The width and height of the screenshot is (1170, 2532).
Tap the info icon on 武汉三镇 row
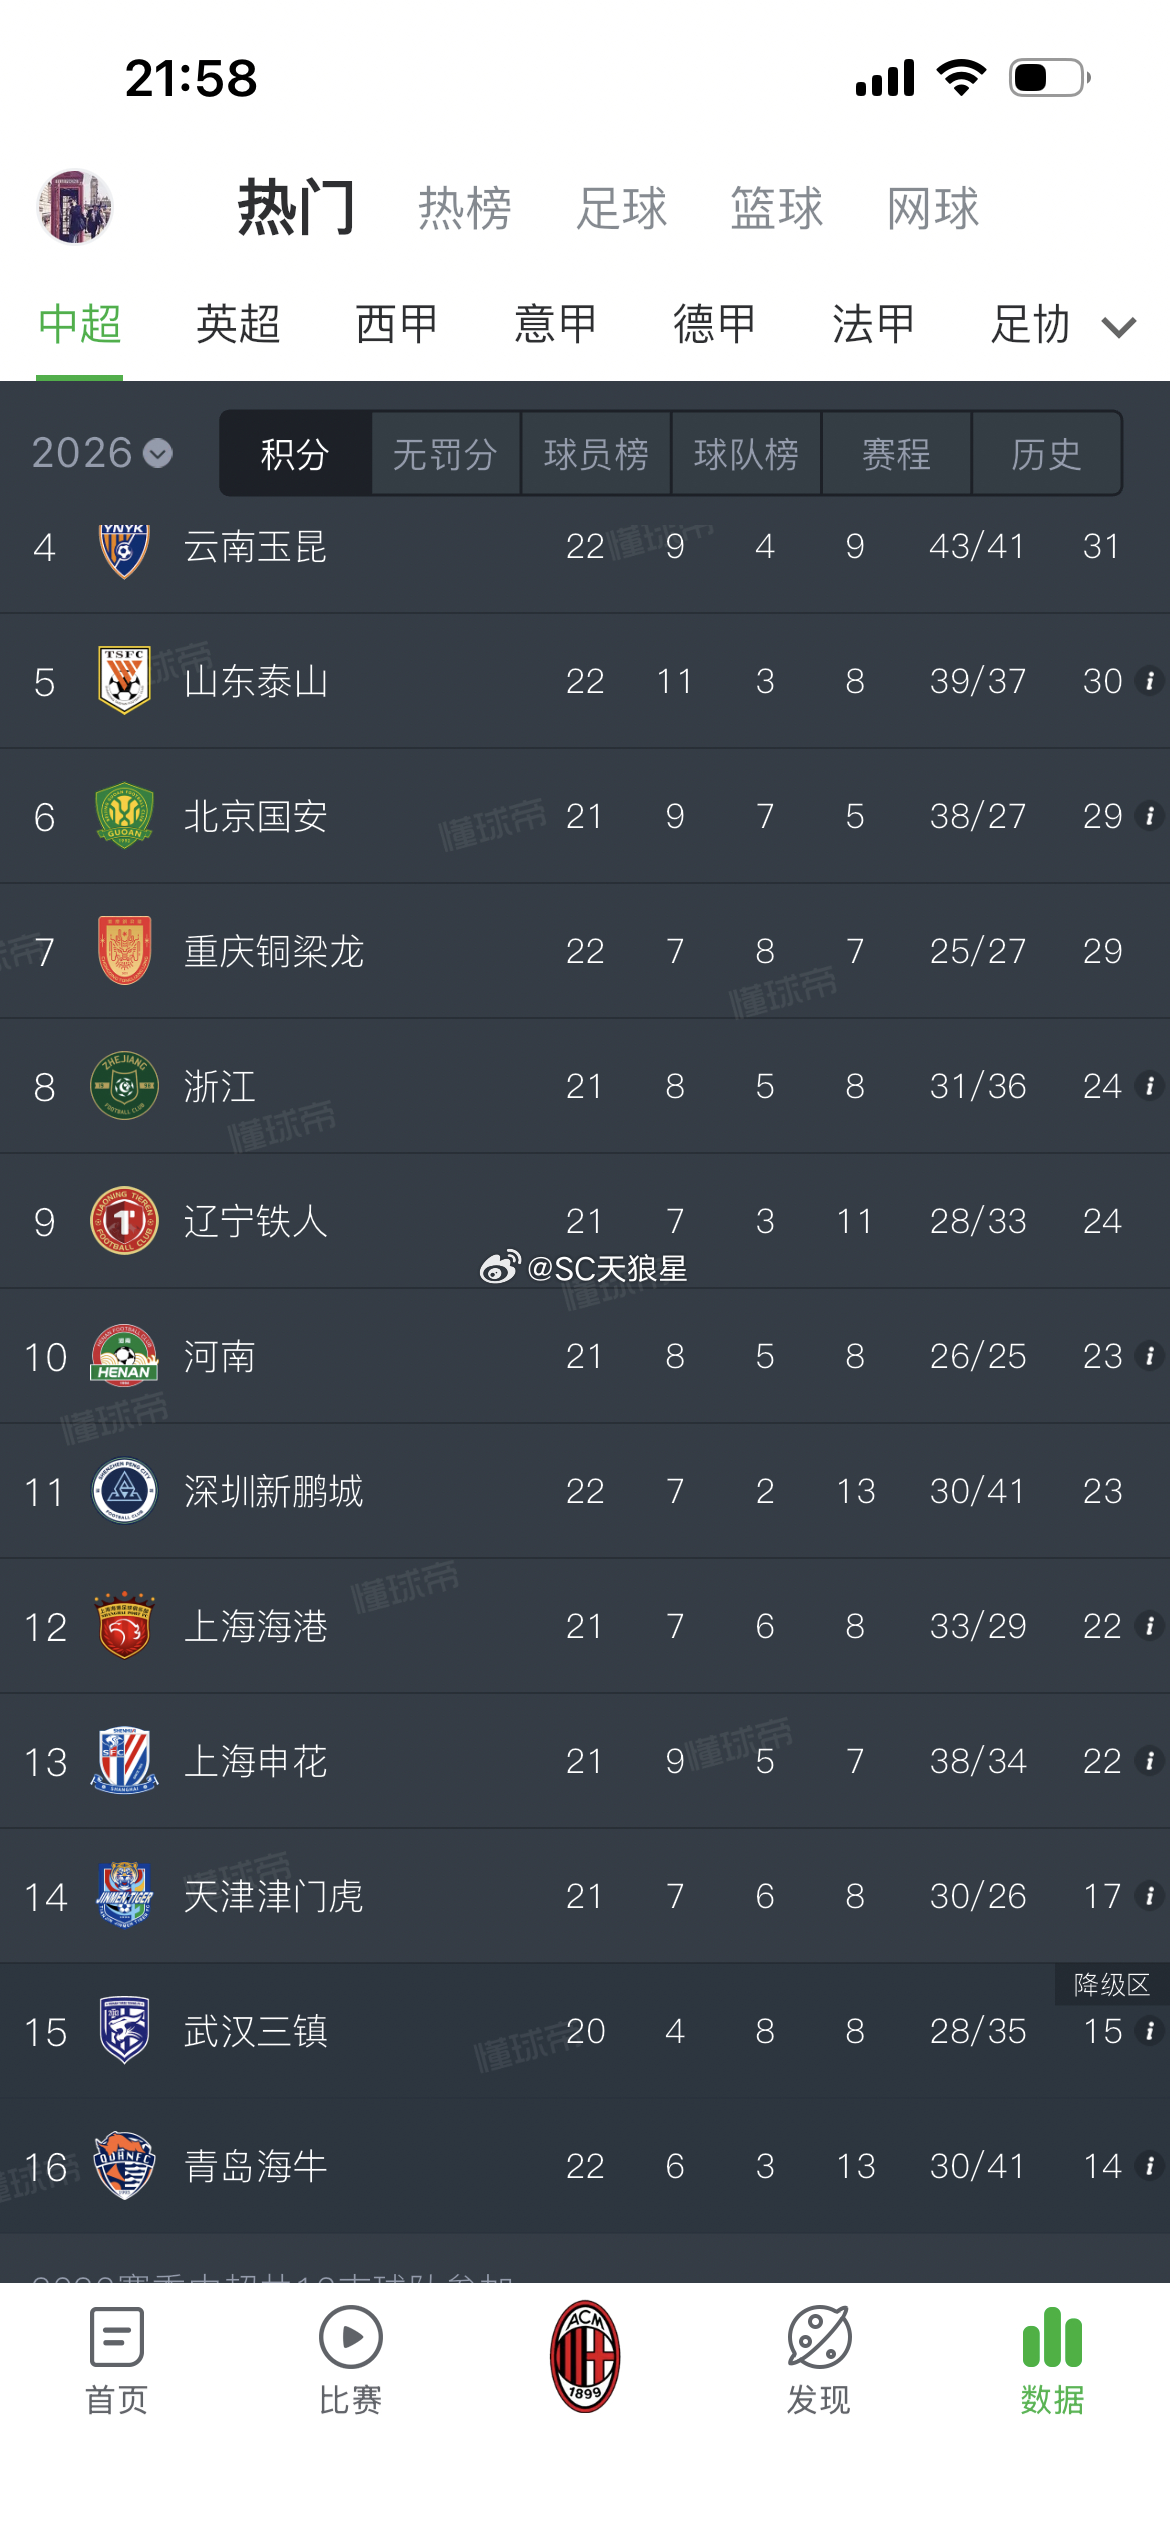(1150, 2031)
